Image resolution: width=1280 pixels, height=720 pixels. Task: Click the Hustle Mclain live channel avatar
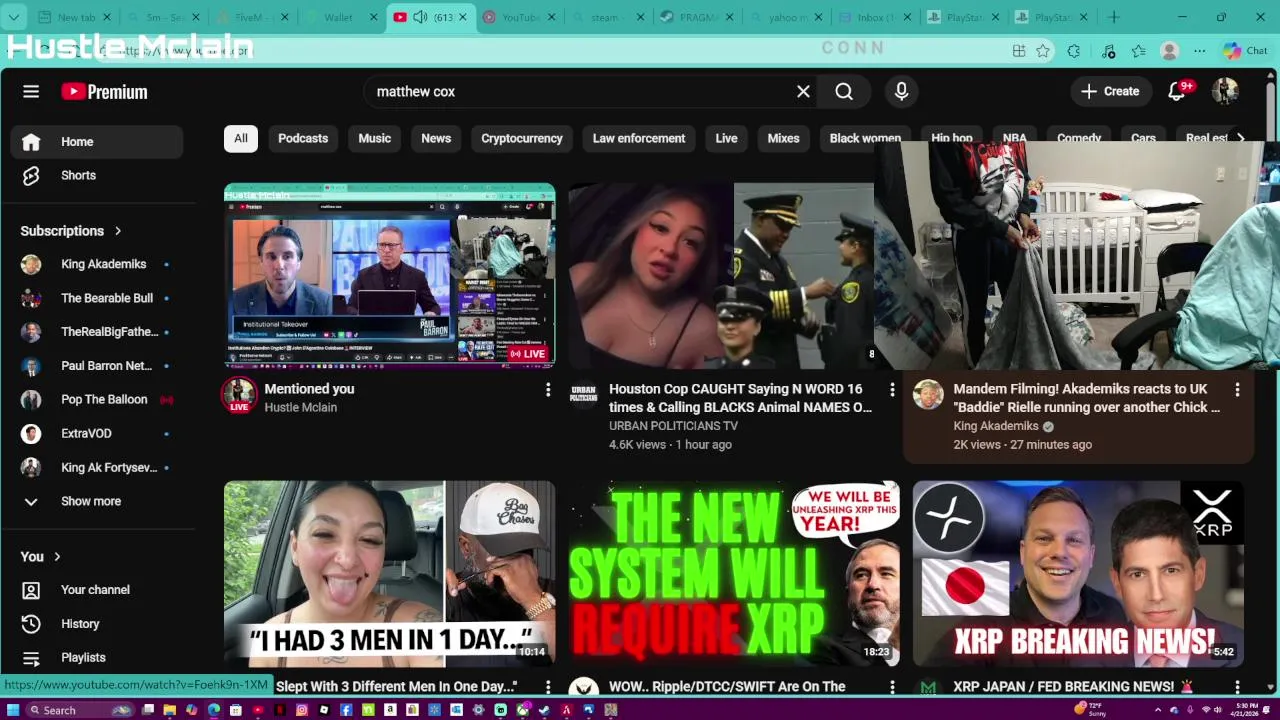pos(239,395)
